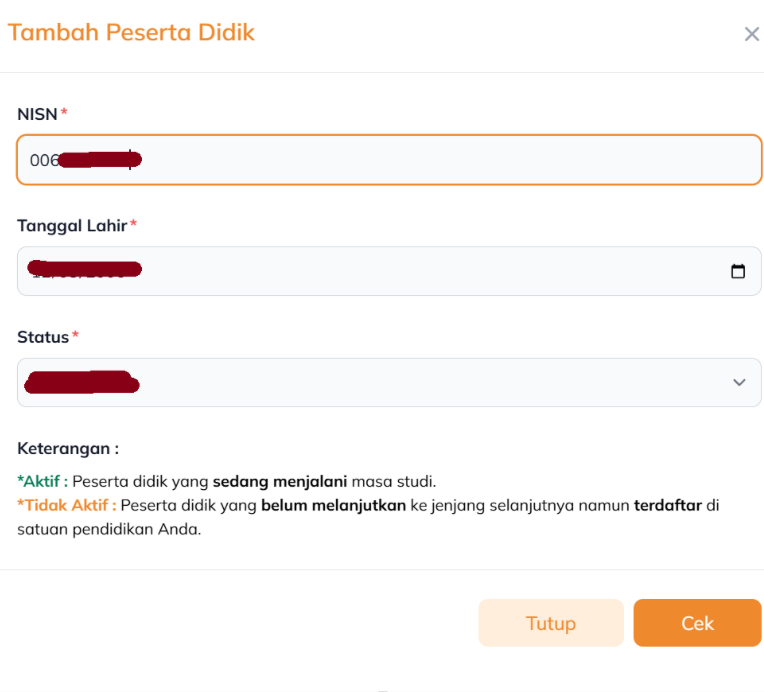Click the NISN field label

click(37, 114)
